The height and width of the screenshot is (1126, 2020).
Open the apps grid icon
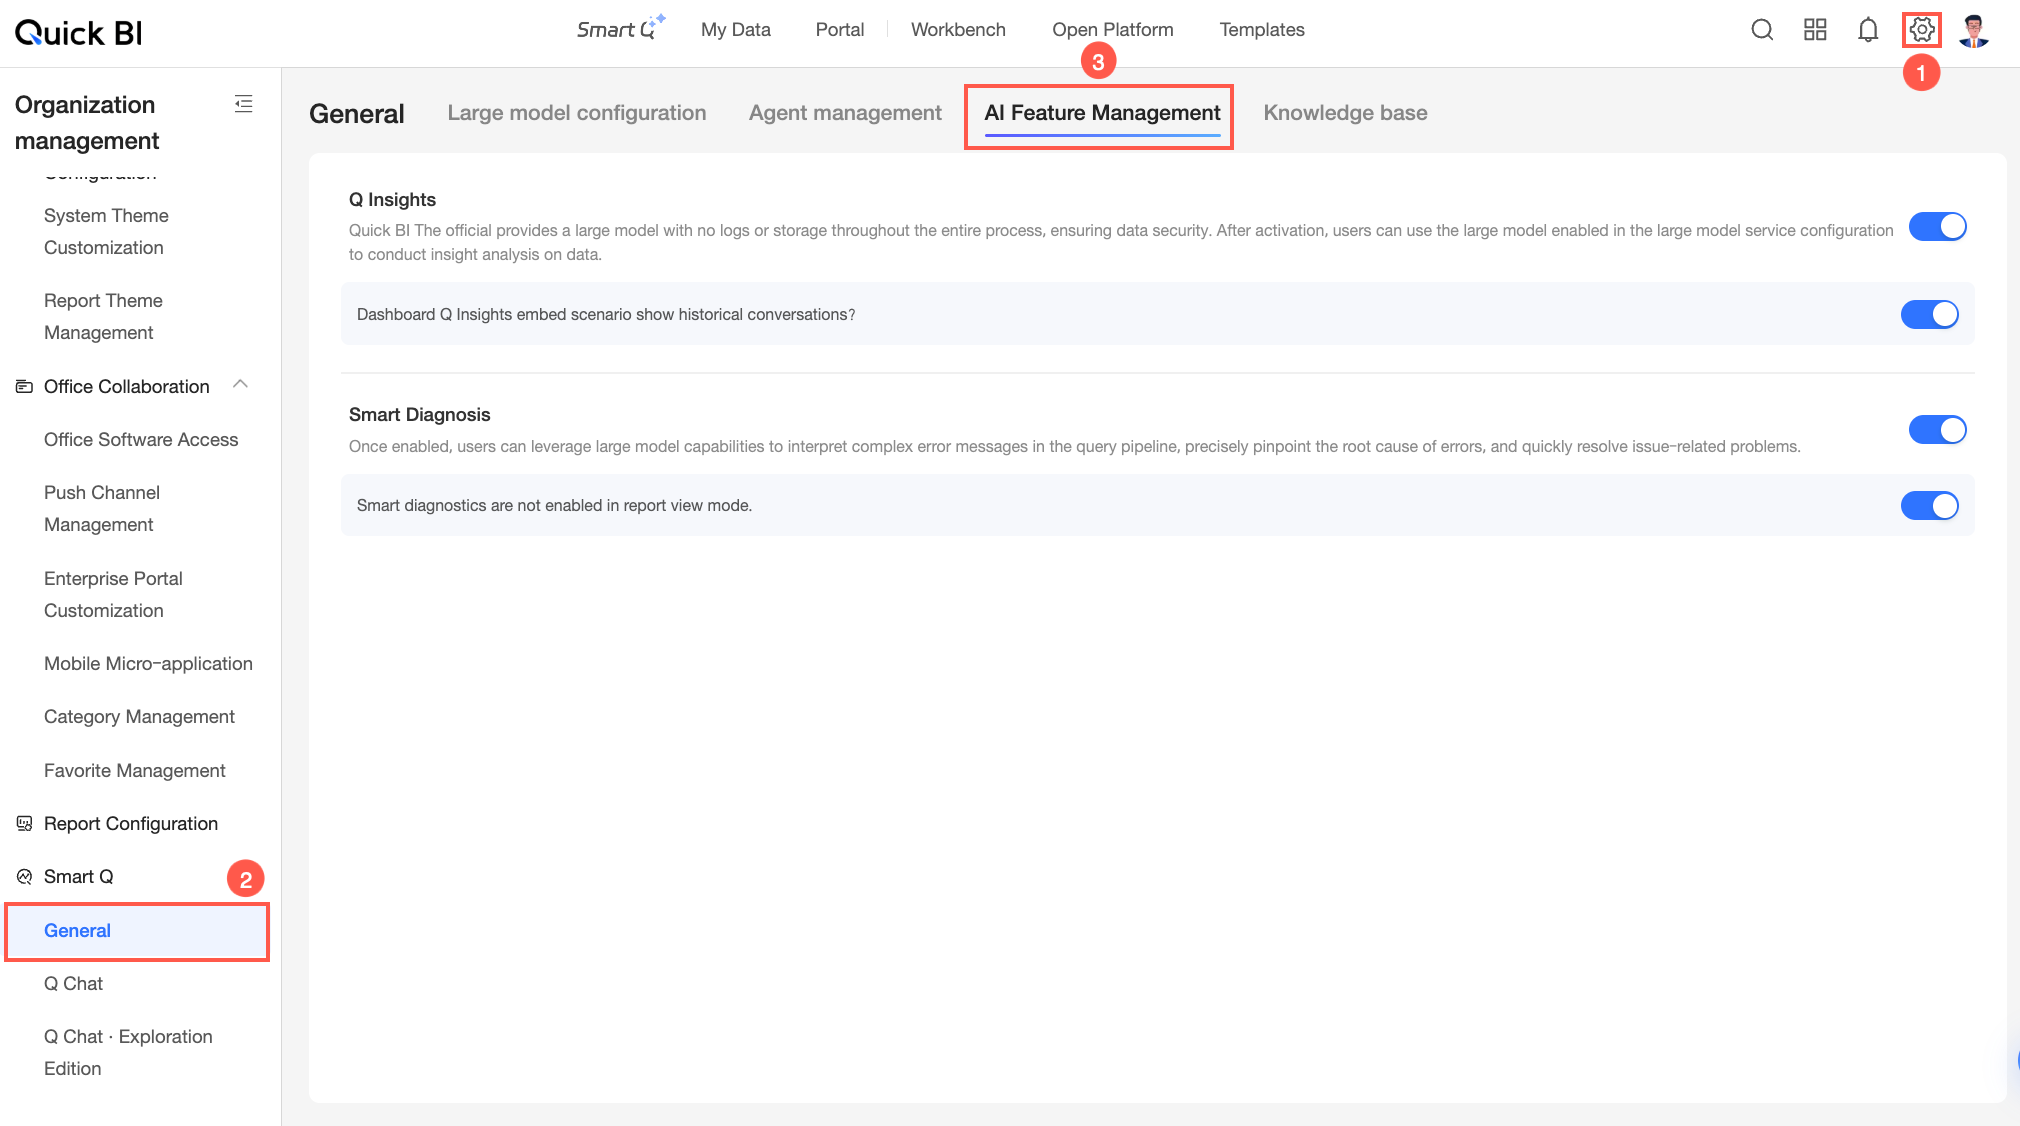(1815, 30)
